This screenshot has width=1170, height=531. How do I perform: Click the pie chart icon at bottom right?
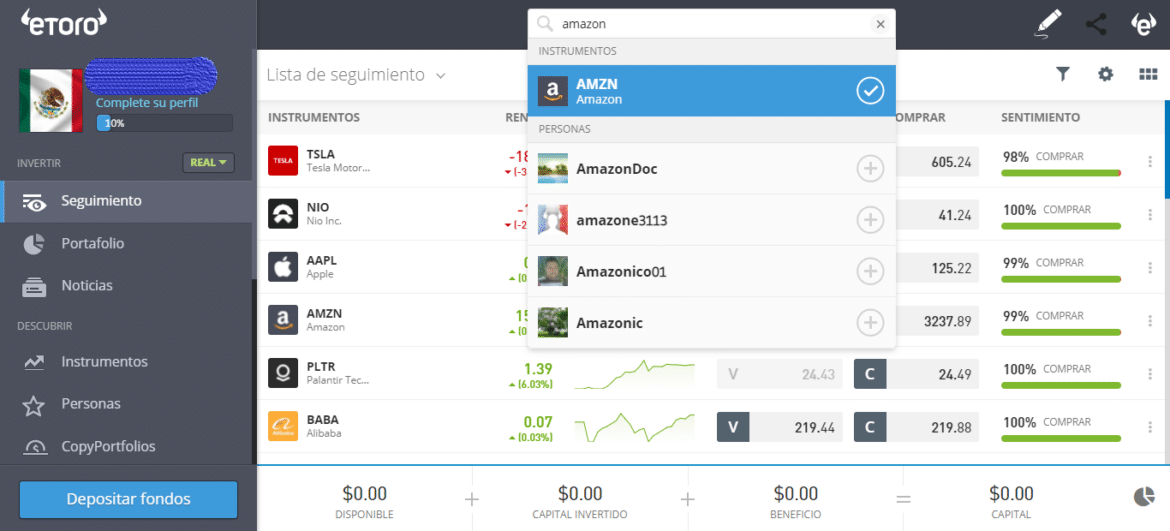(x=1144, y=497)
